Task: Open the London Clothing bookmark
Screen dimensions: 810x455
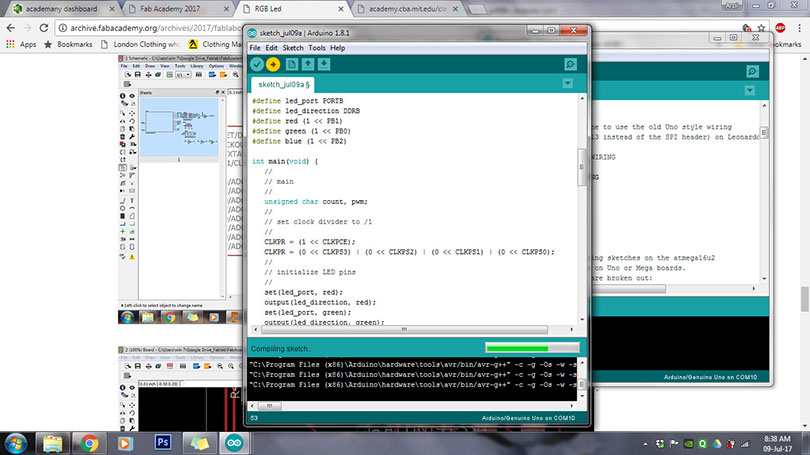Action: [141, 44]
